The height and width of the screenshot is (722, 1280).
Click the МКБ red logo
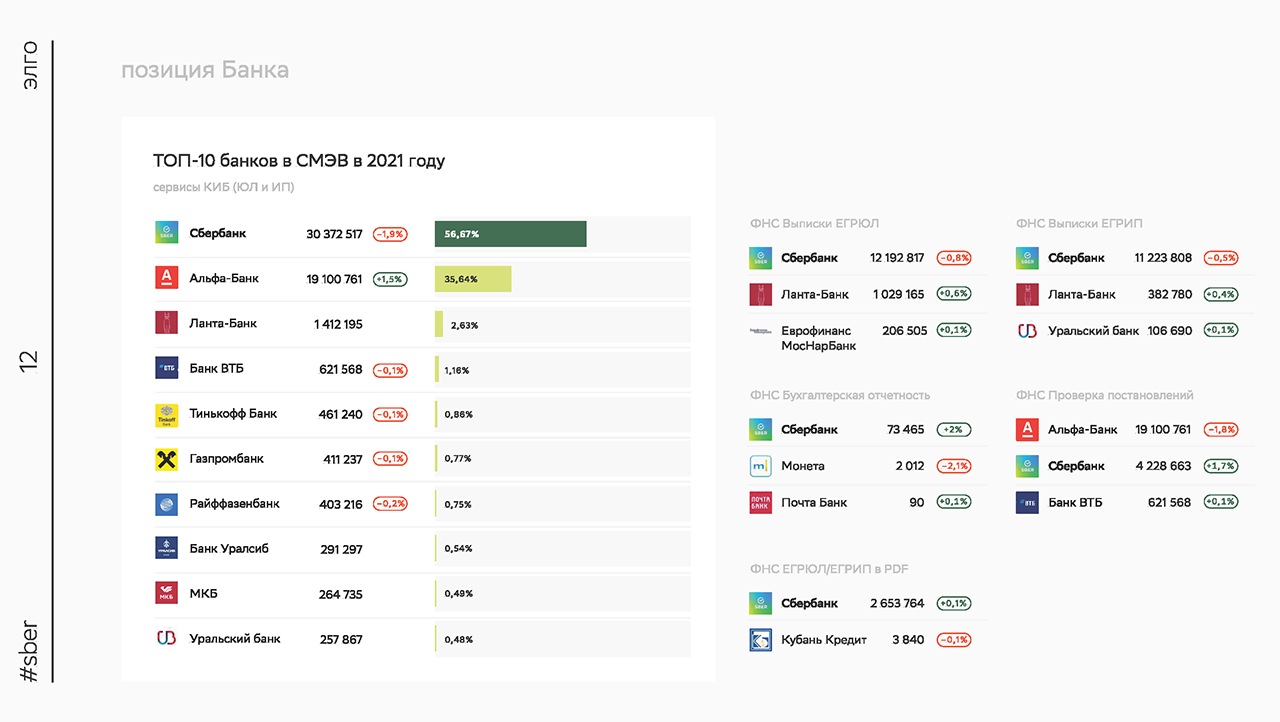click(x=166, y=594)
